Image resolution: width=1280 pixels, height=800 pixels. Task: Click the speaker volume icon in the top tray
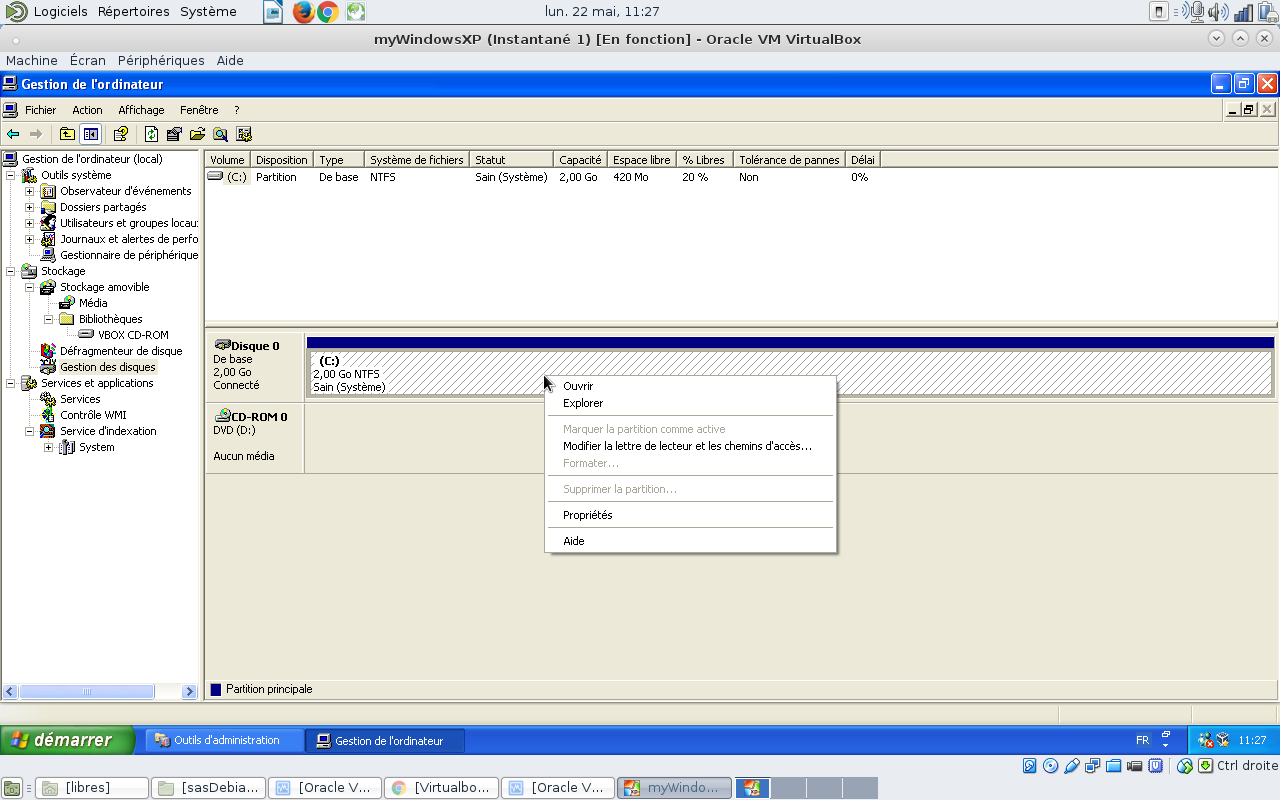(x=1218, y=12)
